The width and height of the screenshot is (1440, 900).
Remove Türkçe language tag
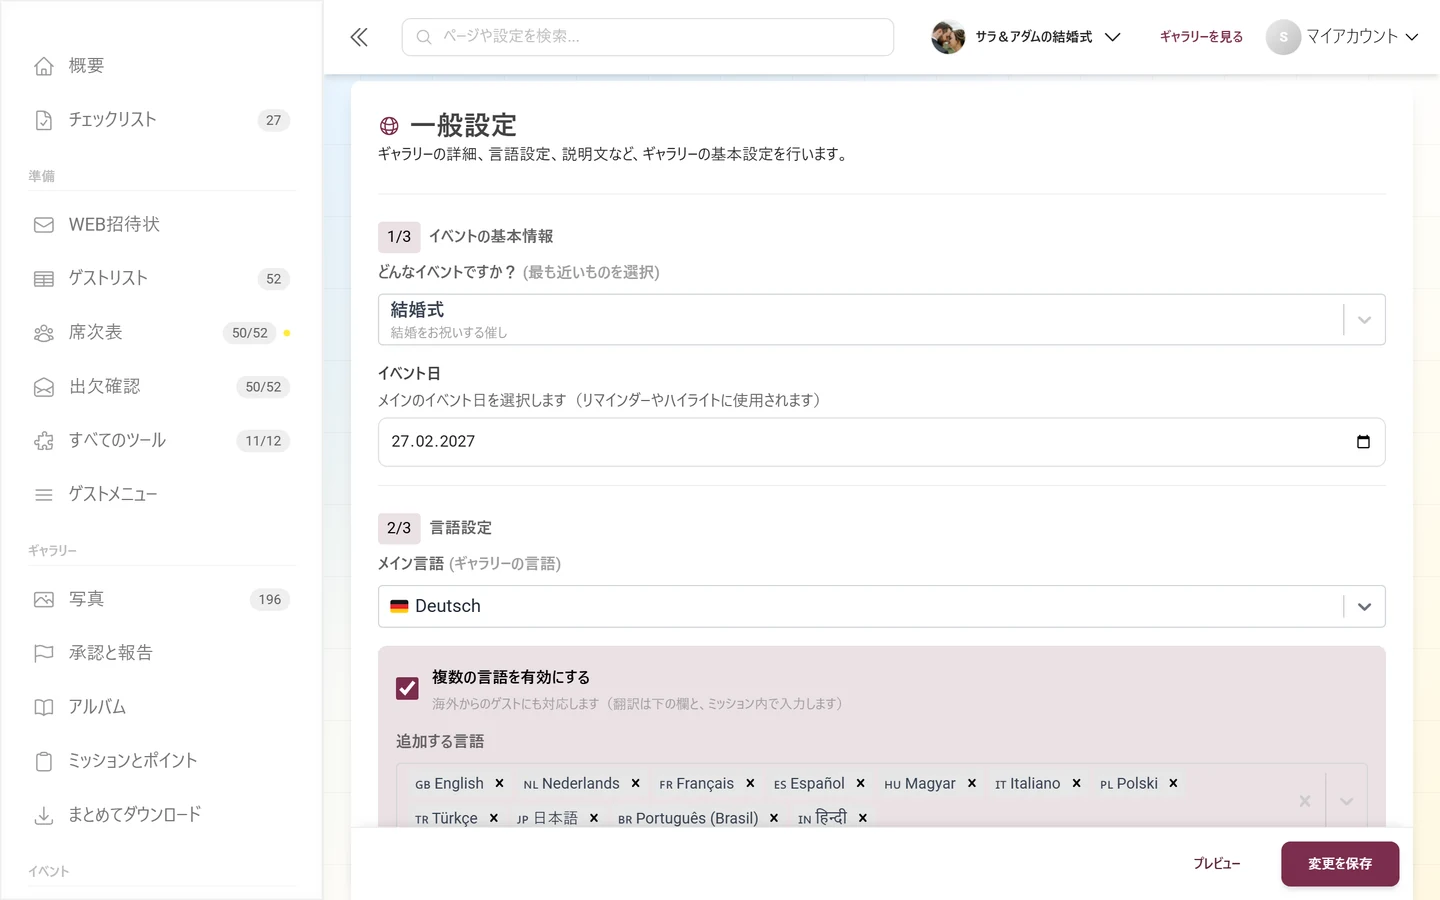tap(493, 818)
